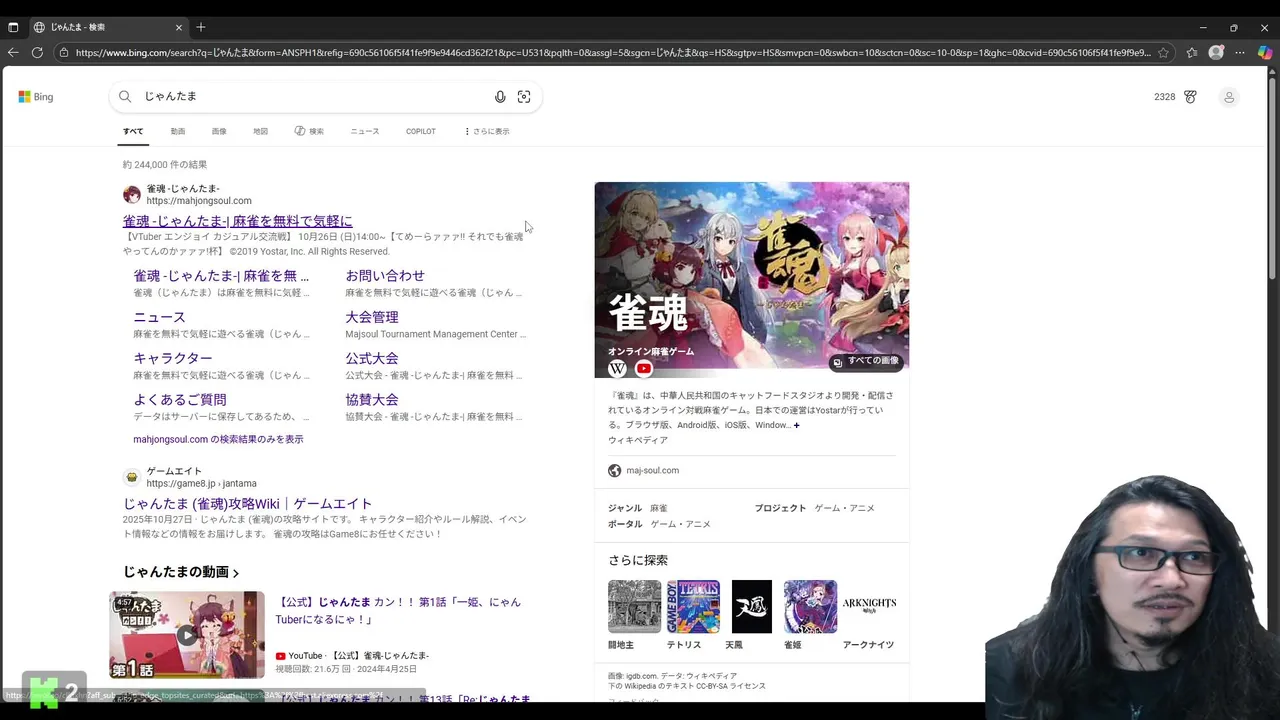Screen dimensions: 1280x720
Task: Expand the description with the plus after Window…
Action: pyautogui.click(x=796, y=426)
